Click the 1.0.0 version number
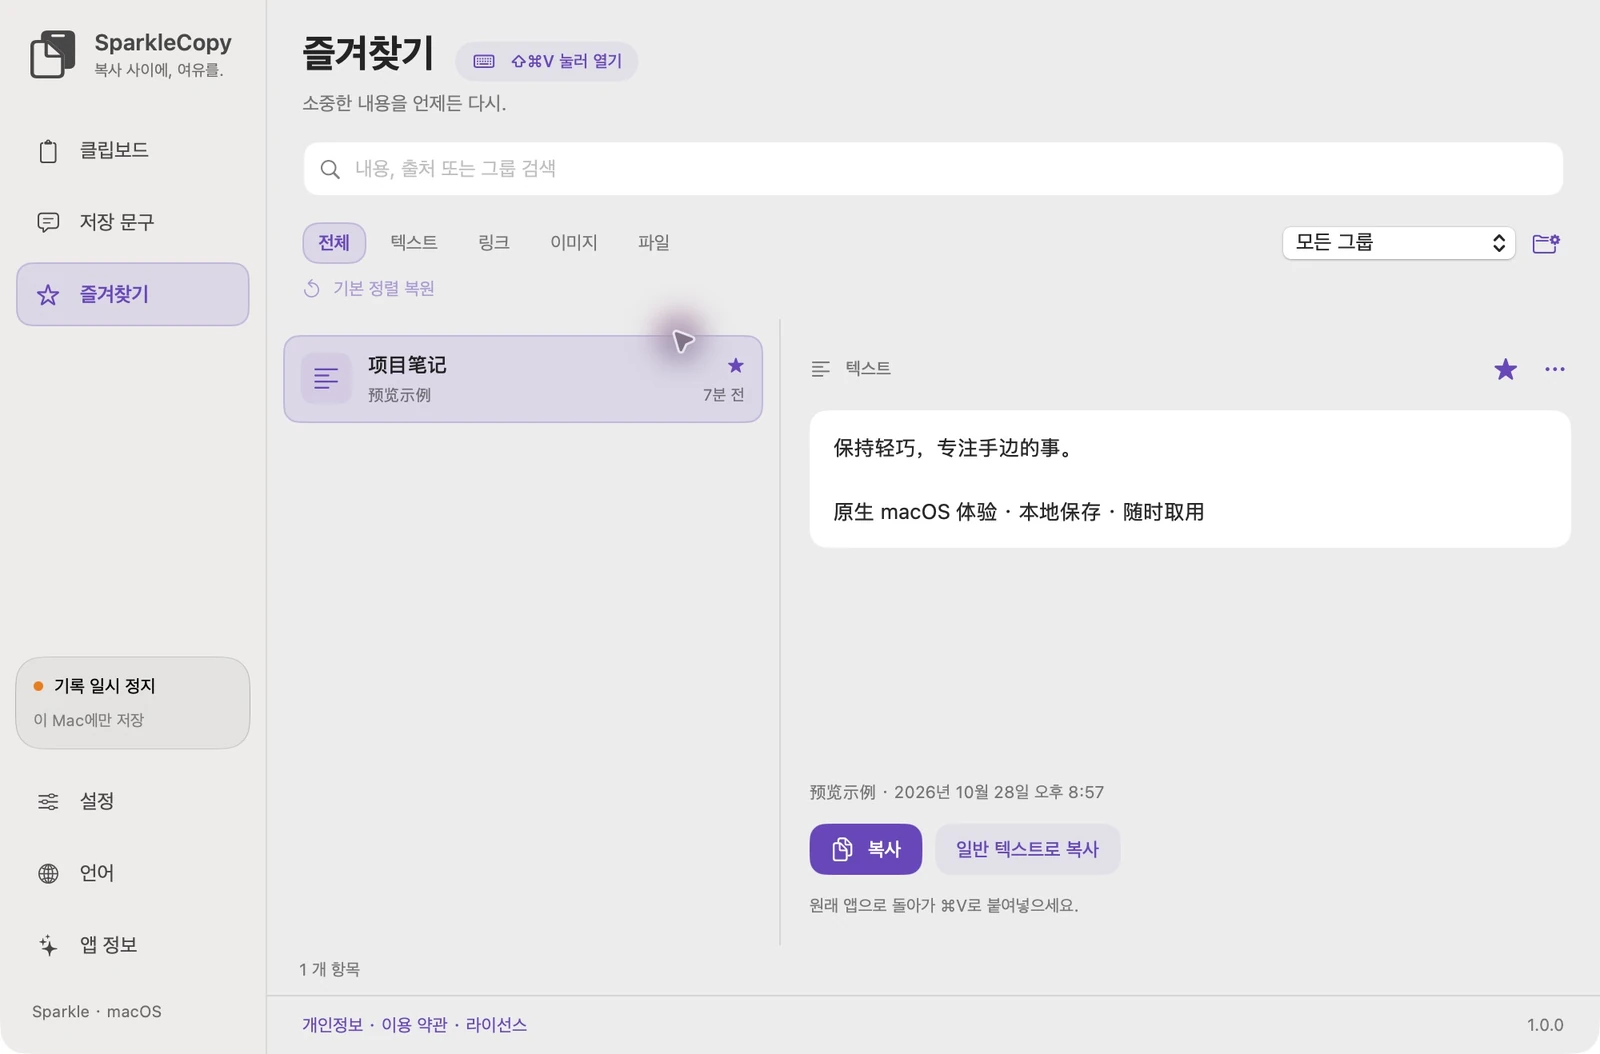This screenshot has width=1600, height=1054. coord(1545,1025)
